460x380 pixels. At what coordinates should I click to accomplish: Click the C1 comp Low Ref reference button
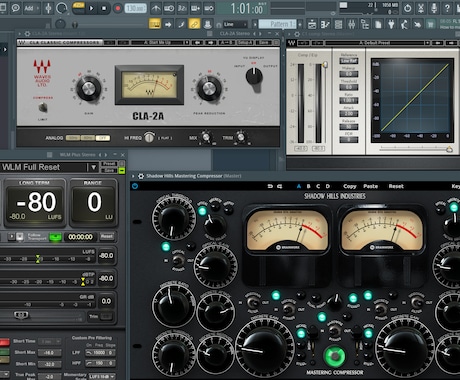pos(349,61)
